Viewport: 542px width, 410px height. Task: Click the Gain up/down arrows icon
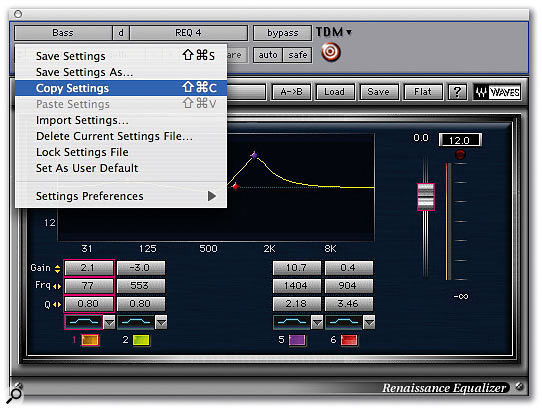point(57,269)
